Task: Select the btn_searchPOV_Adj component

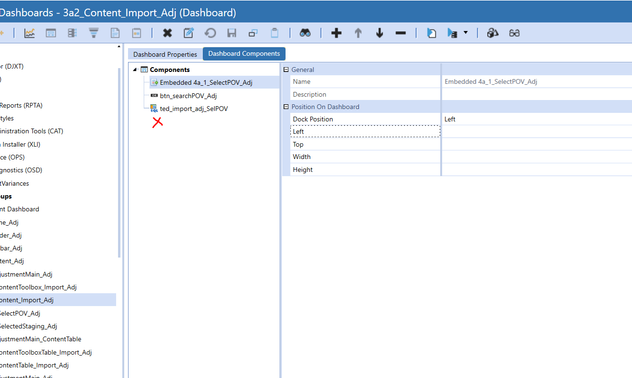Action: [188, 96]
